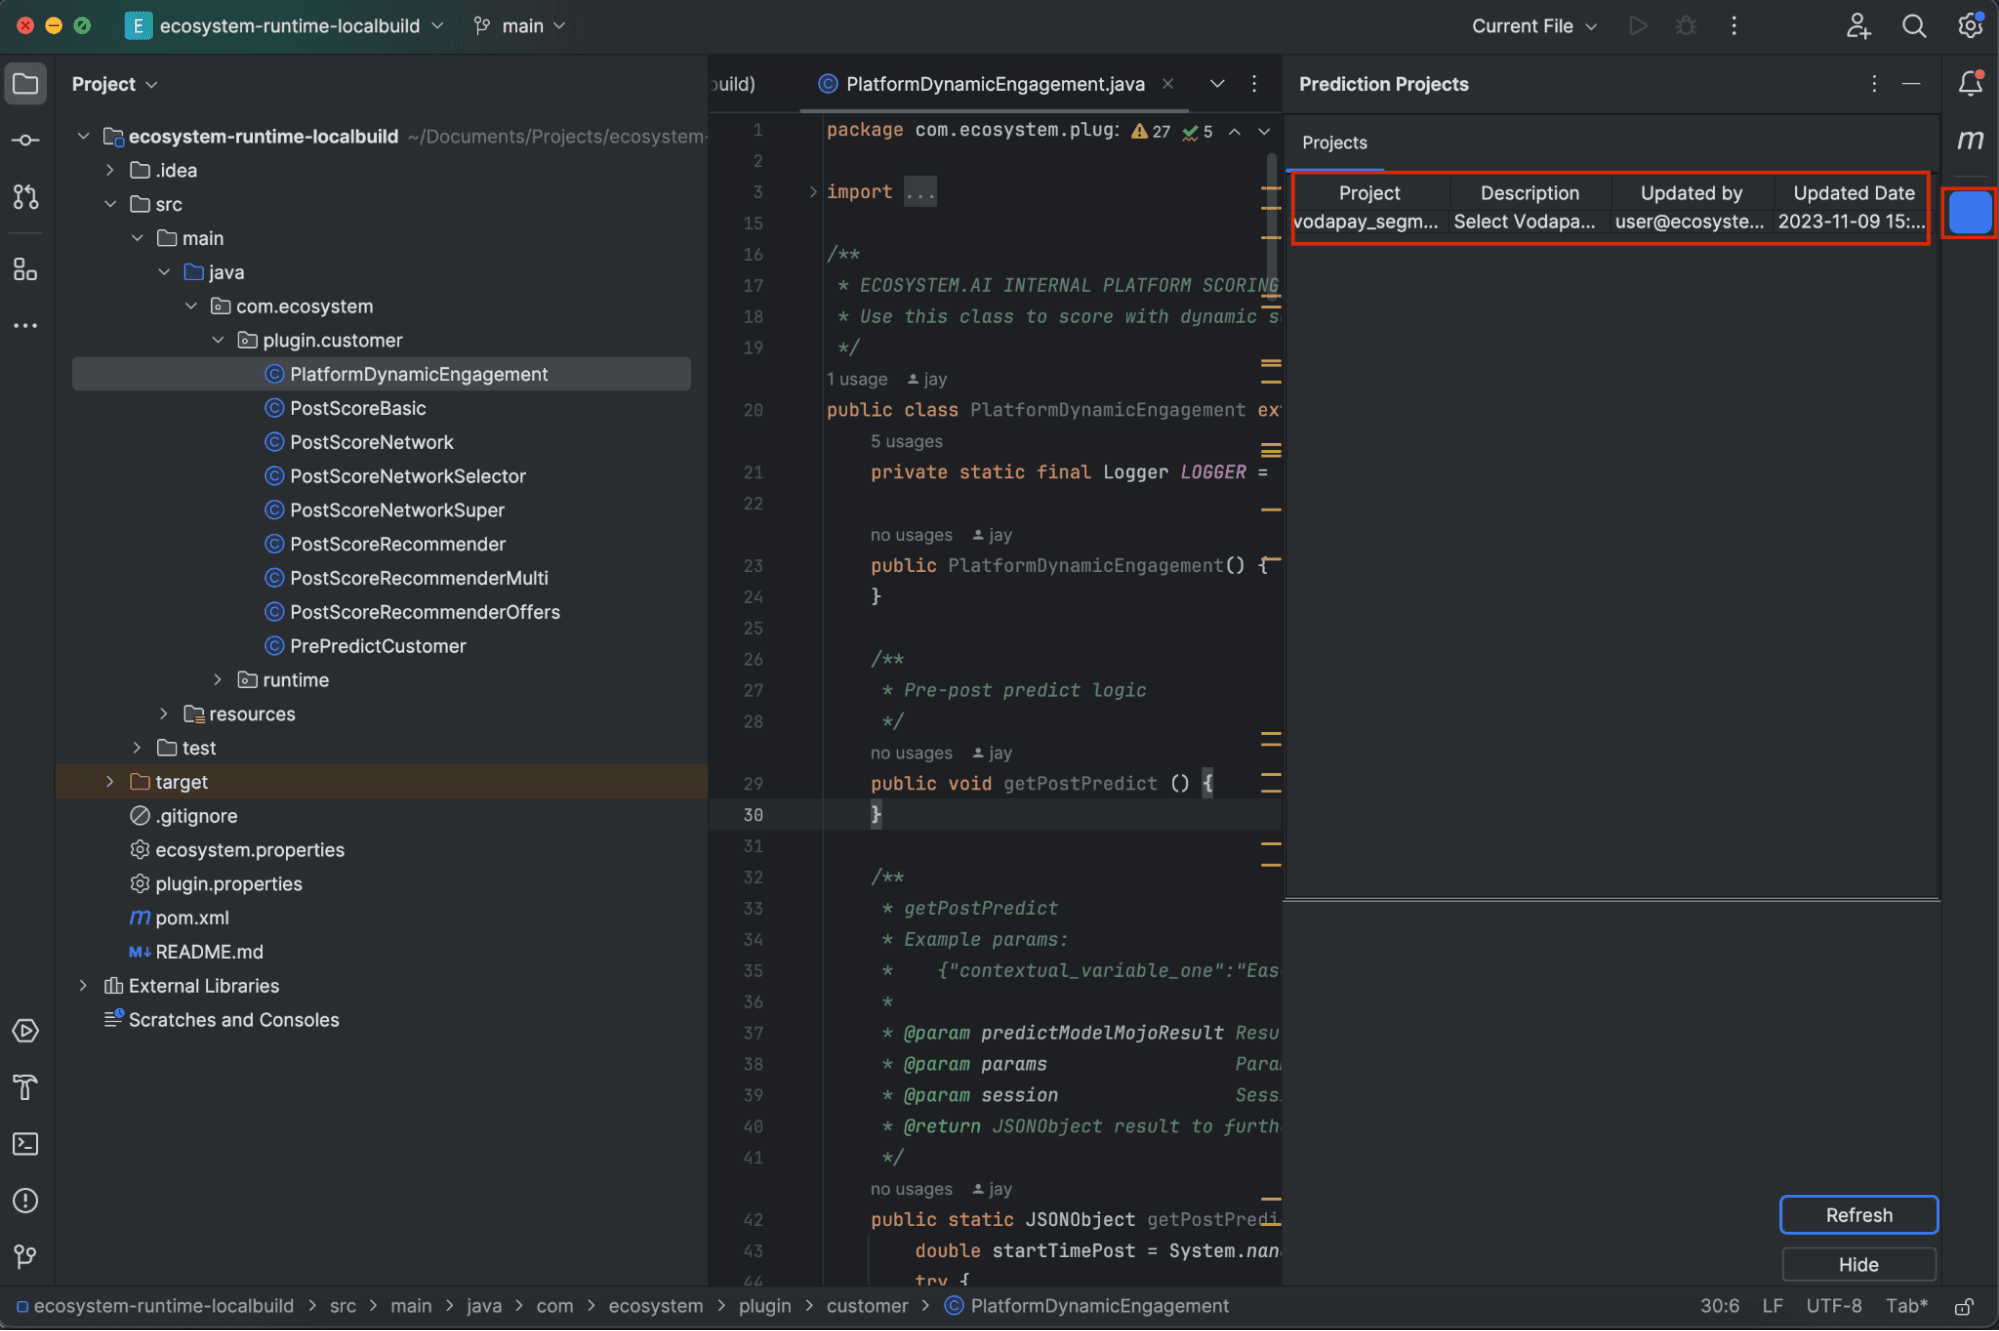The image size is (1999, 1331).
Task: Select the PlatformDynamicEngagement.java editor tab
Action: click(x=991, y=84)
